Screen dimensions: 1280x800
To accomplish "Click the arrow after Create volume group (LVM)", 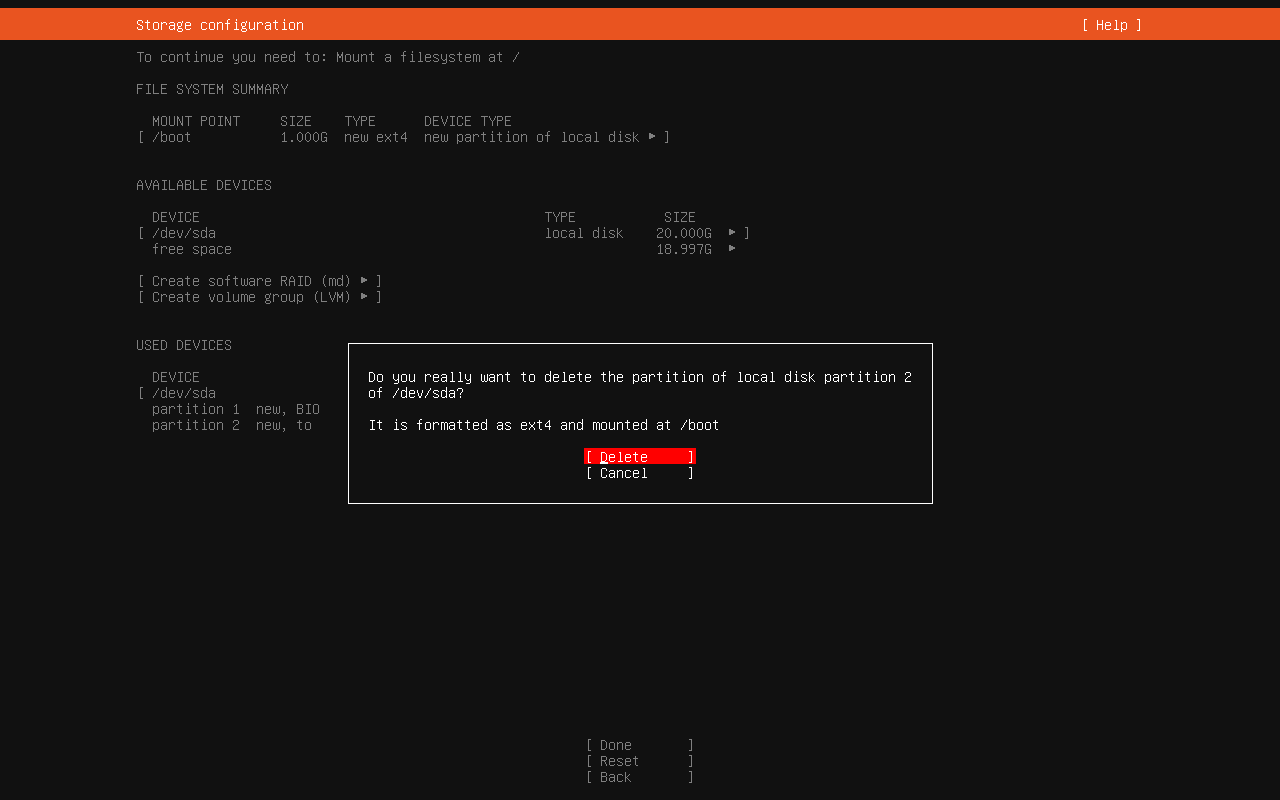I will tap(364, 296).
